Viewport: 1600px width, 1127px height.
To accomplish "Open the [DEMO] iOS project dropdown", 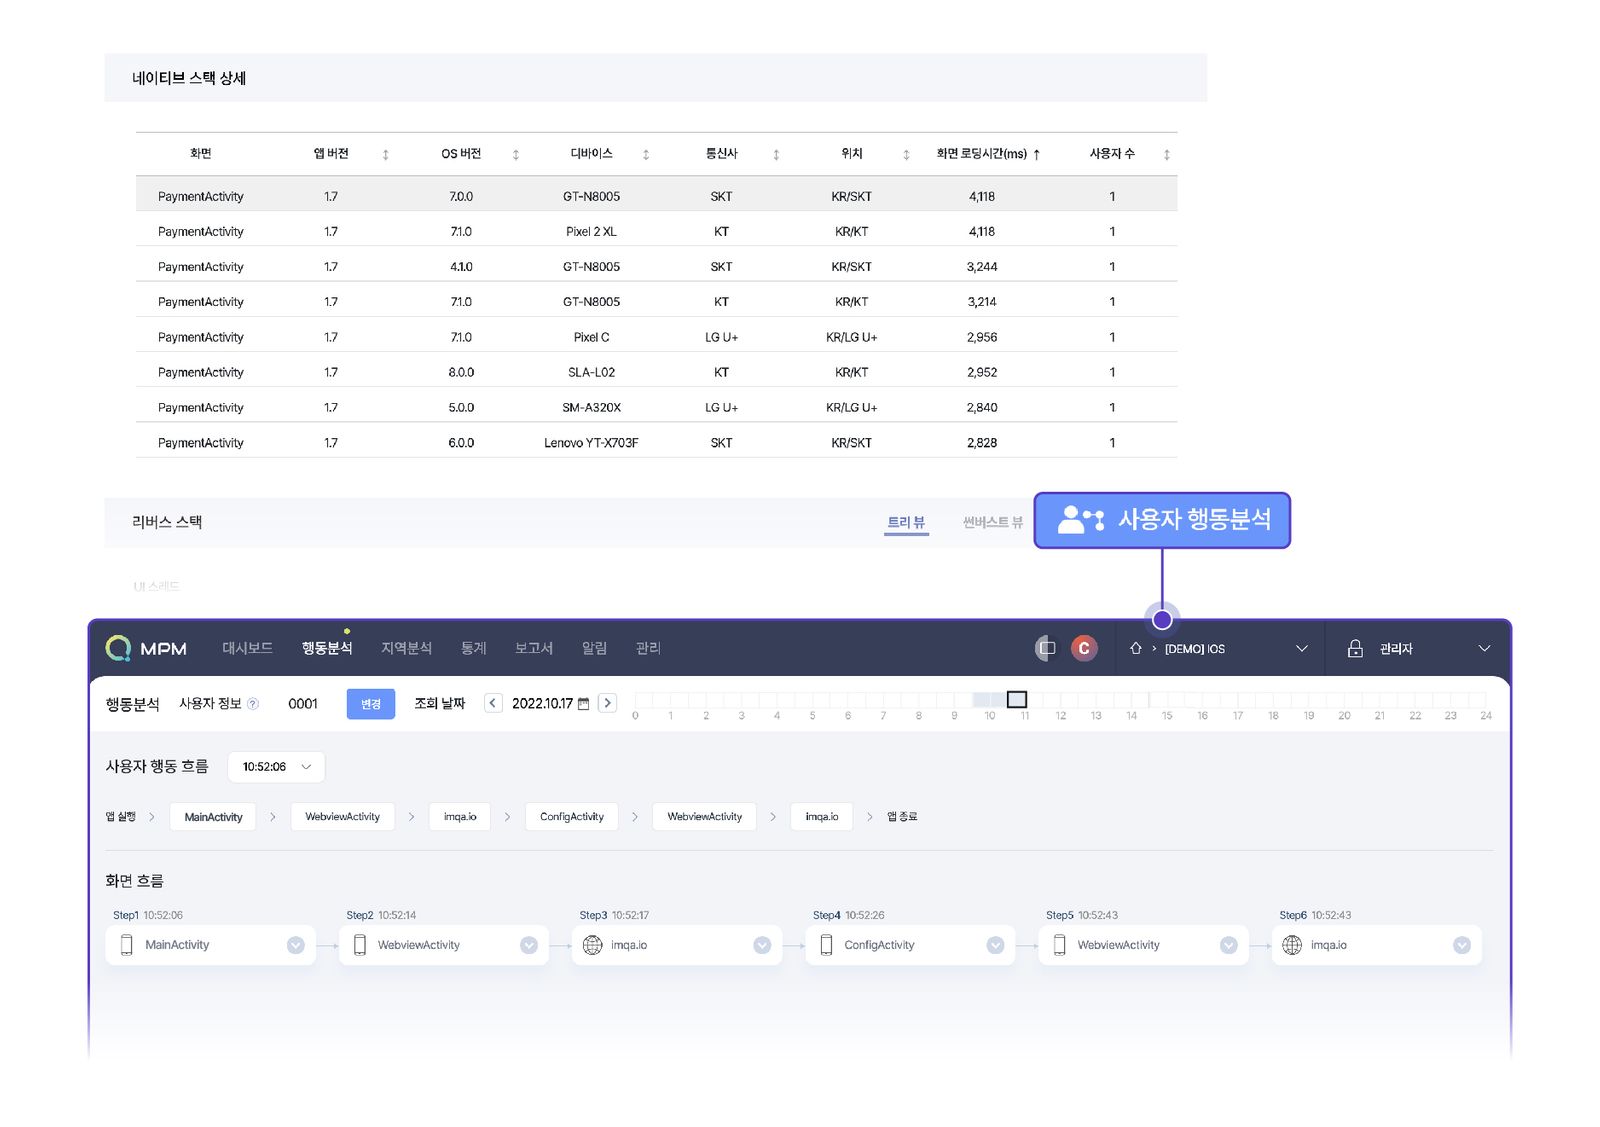I will pos(1219,648).
